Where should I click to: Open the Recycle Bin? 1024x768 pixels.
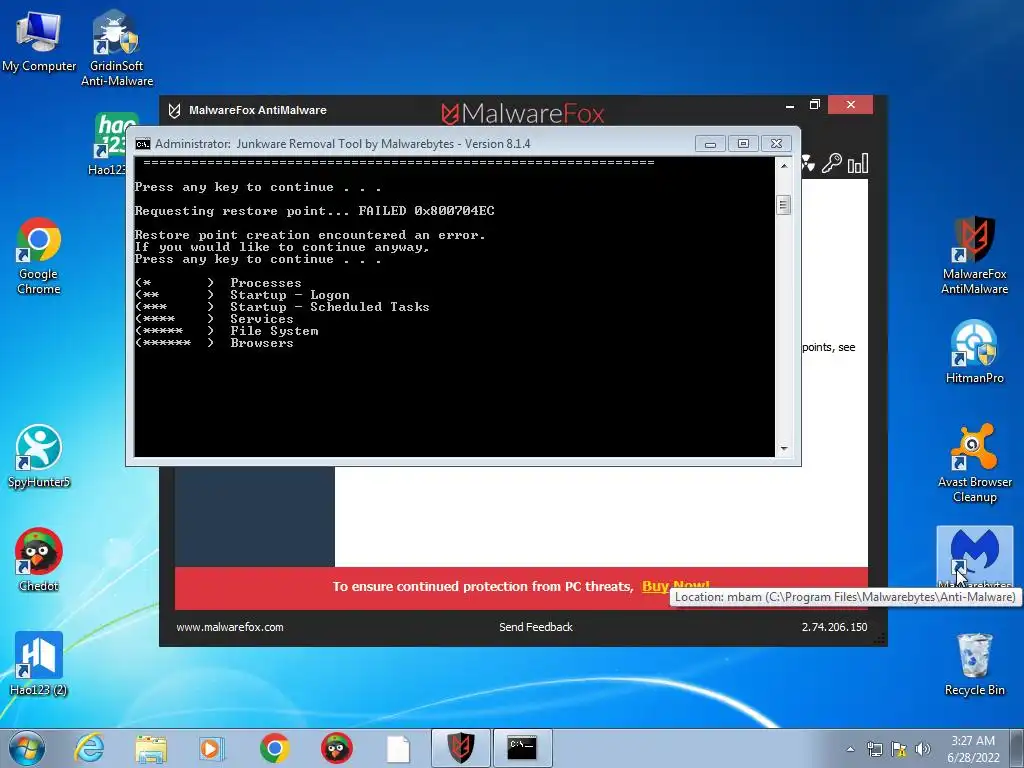pyautogui.click(x=974, y=664)
